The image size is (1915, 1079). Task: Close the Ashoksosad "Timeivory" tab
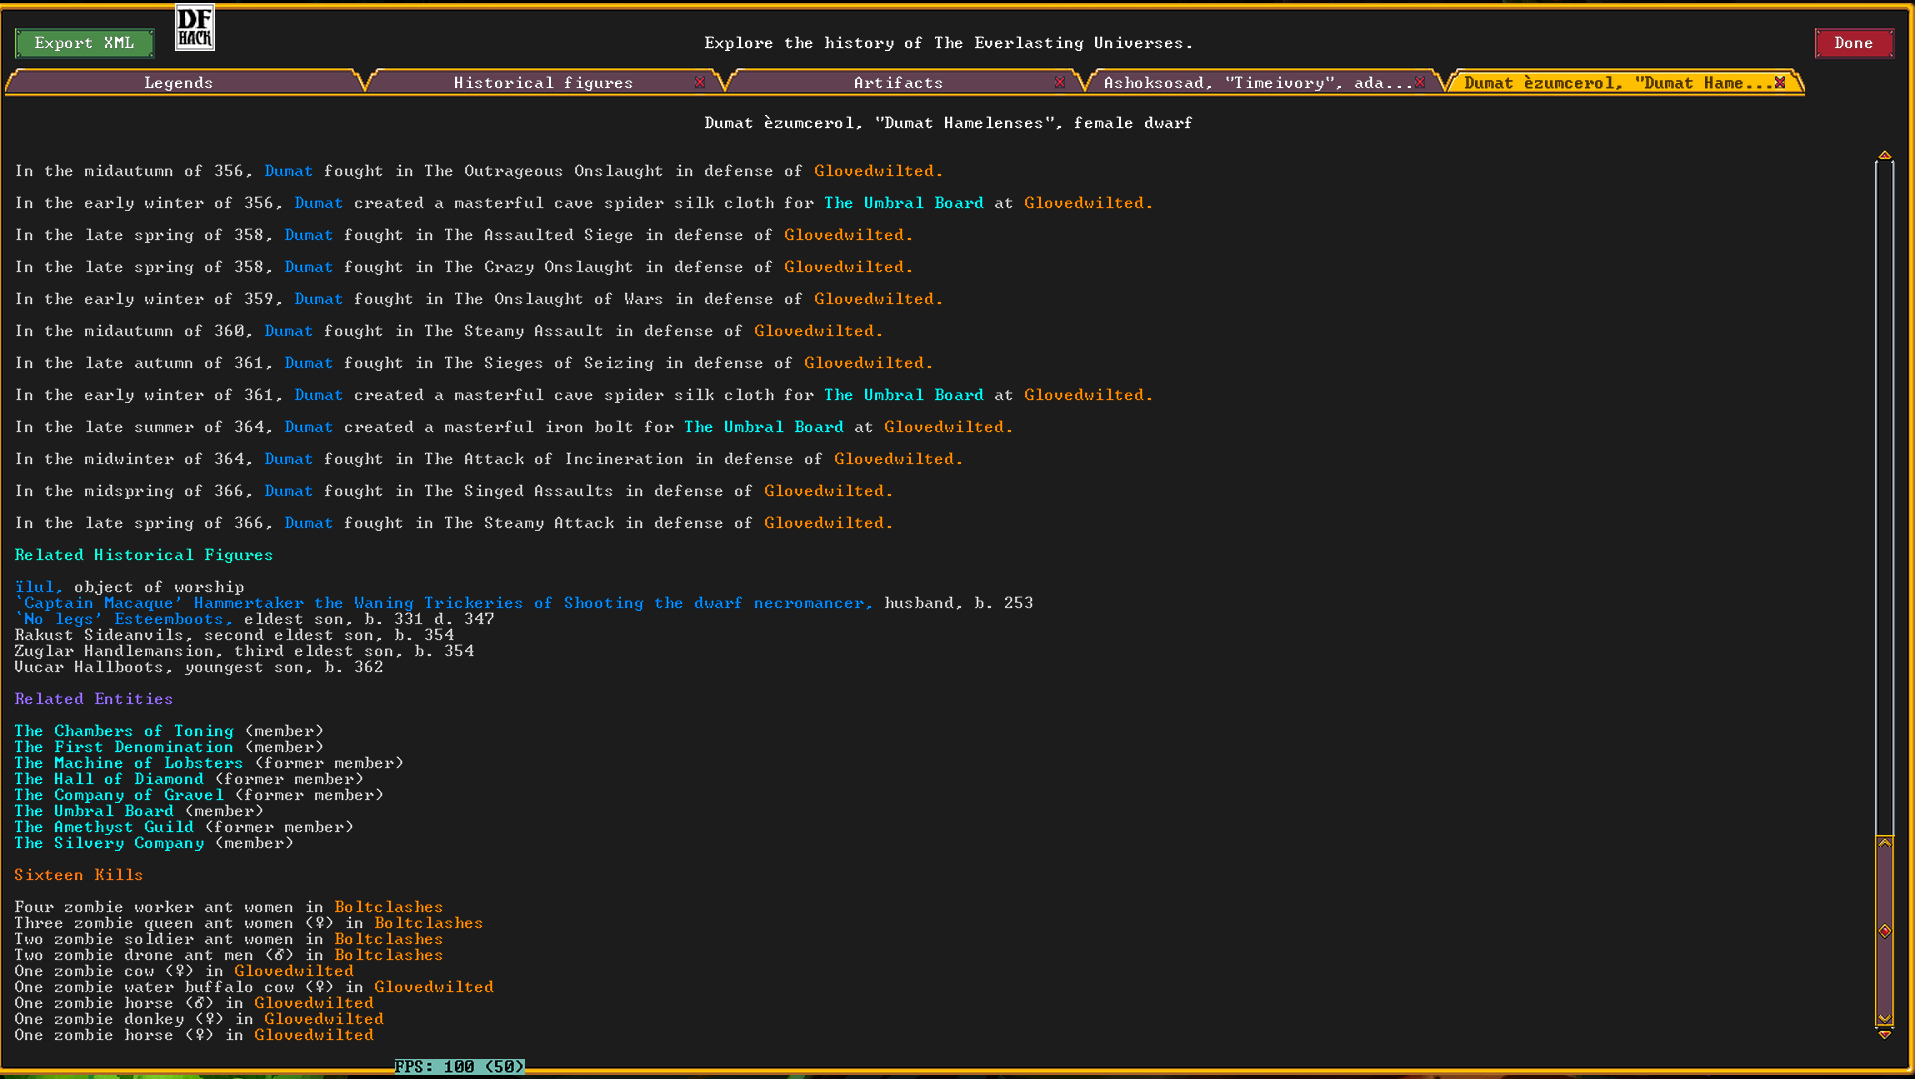1420,82
